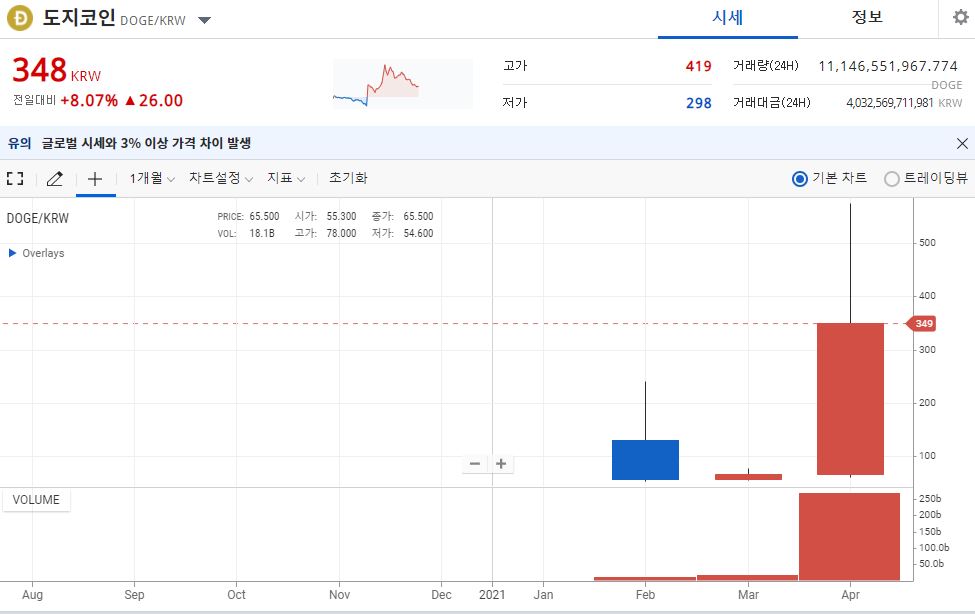The height and width of the screenshot is (614, 975).
Task: Close the global price warning banner
Action: (962, 144)
